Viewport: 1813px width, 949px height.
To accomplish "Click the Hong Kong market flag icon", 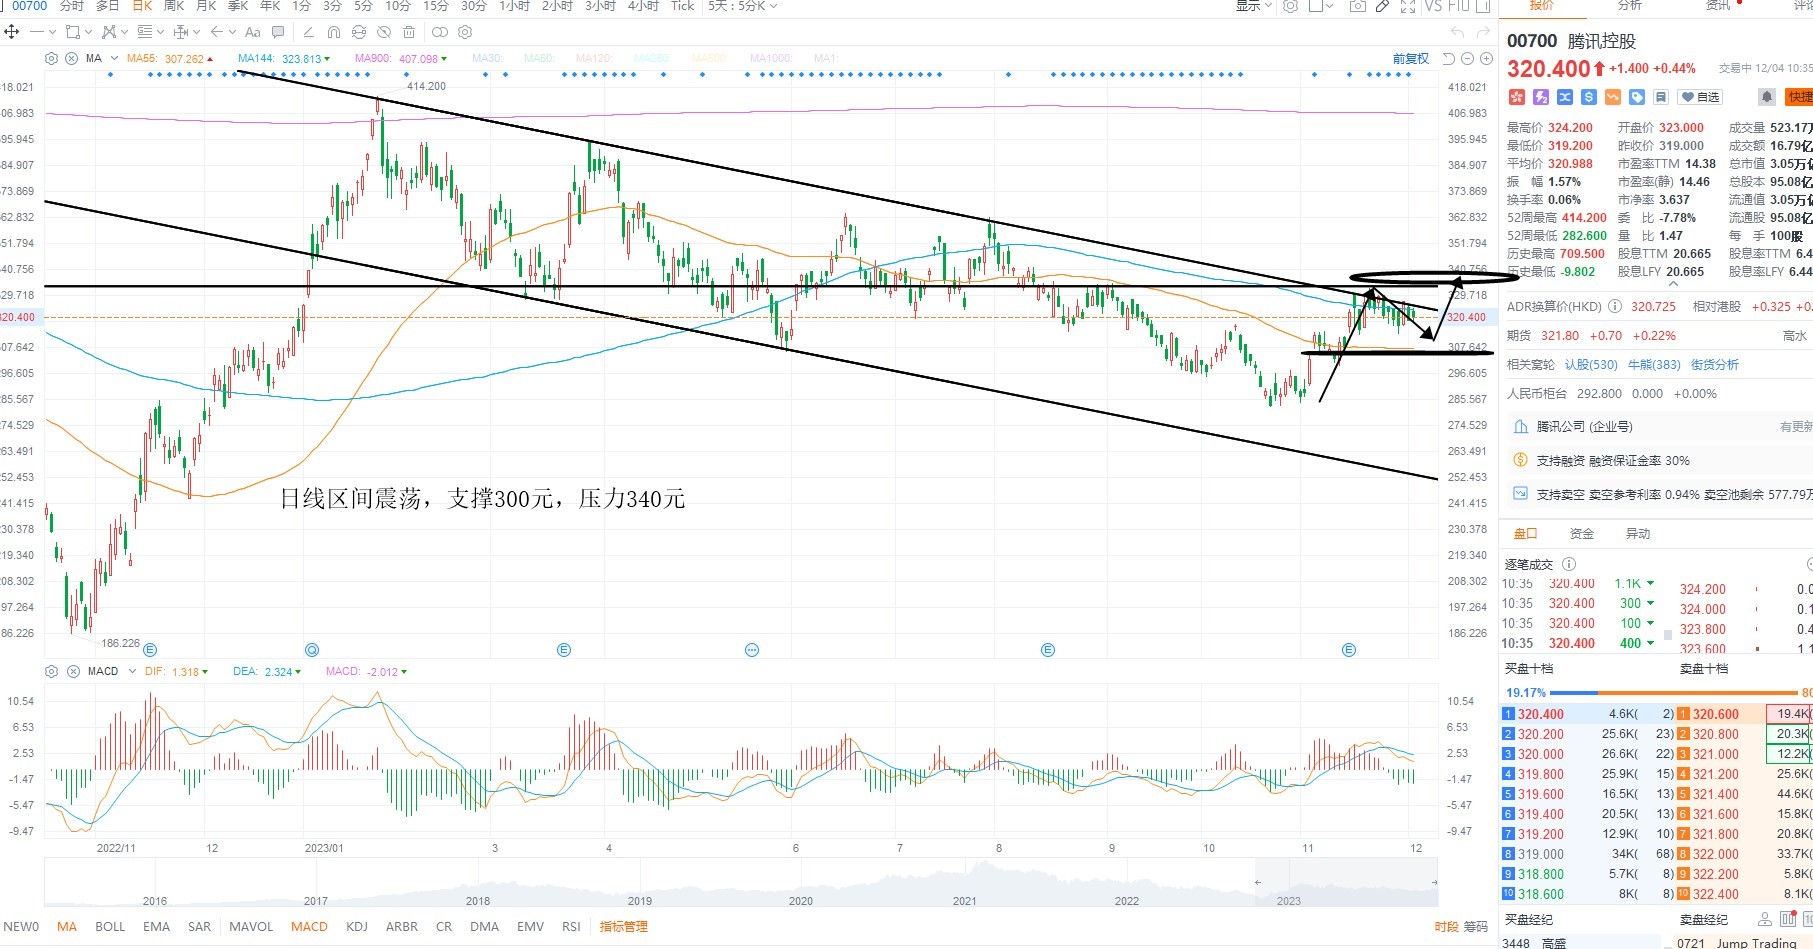I will 1516,97.
